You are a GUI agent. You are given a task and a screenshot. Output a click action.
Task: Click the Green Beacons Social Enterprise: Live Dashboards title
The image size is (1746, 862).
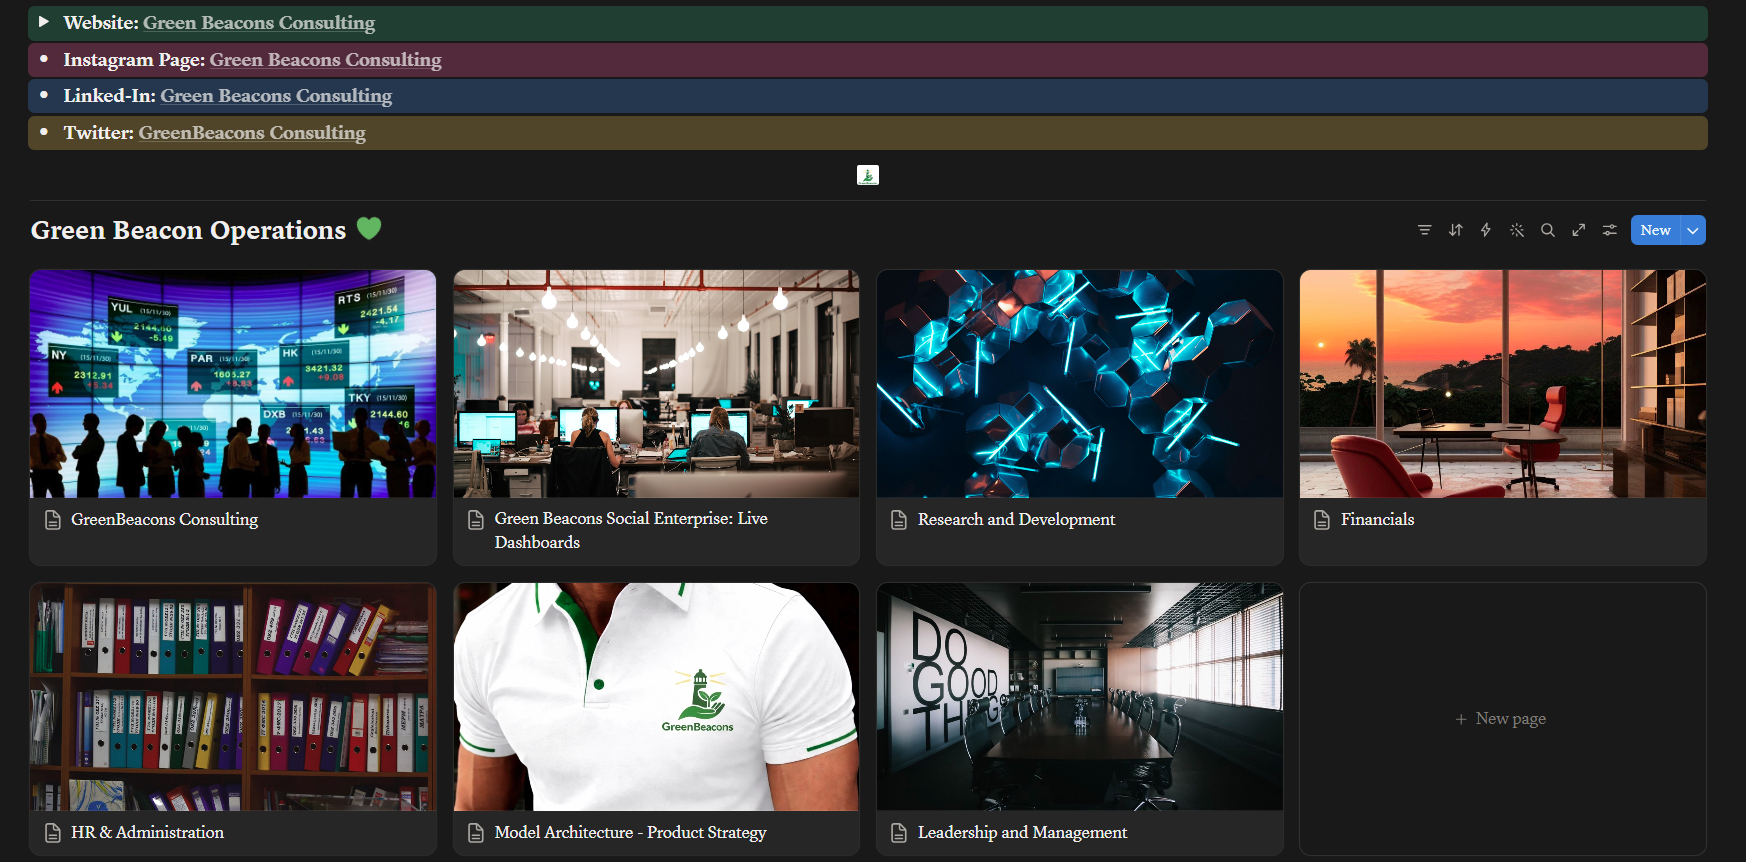click(631, 530)
